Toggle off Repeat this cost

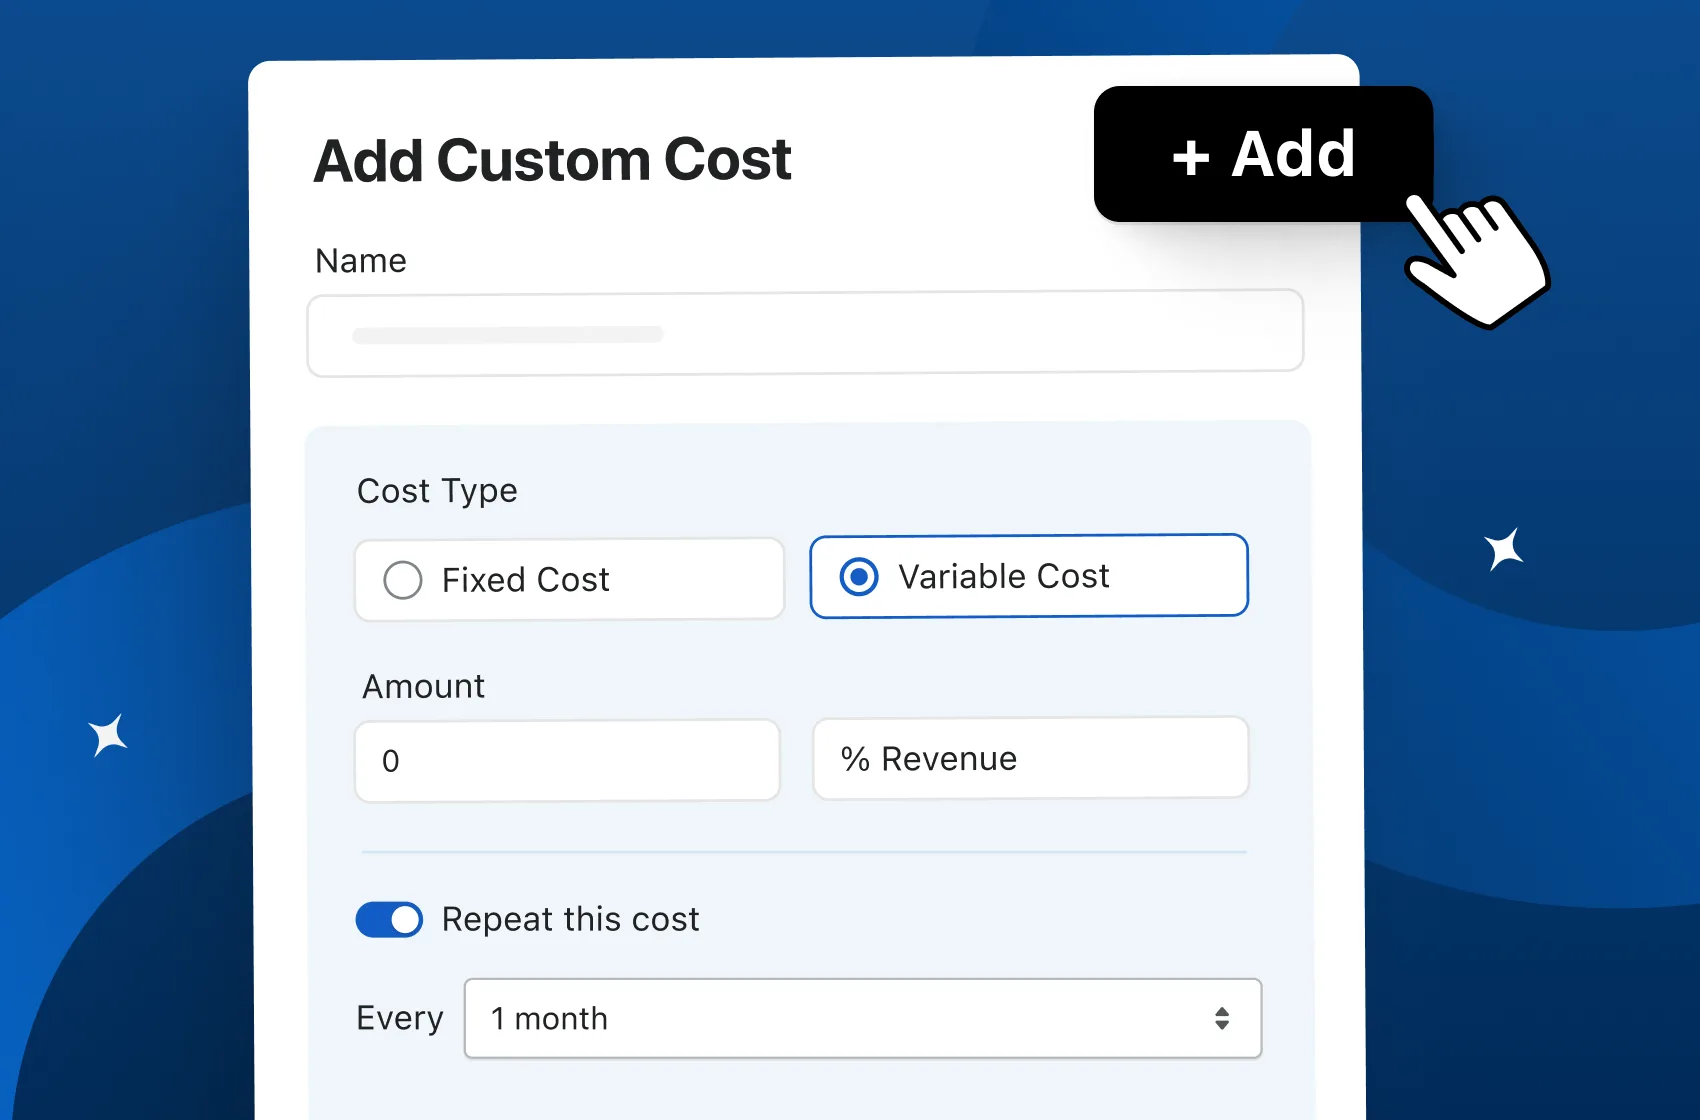pyautogui.click(x=389, y=919)
